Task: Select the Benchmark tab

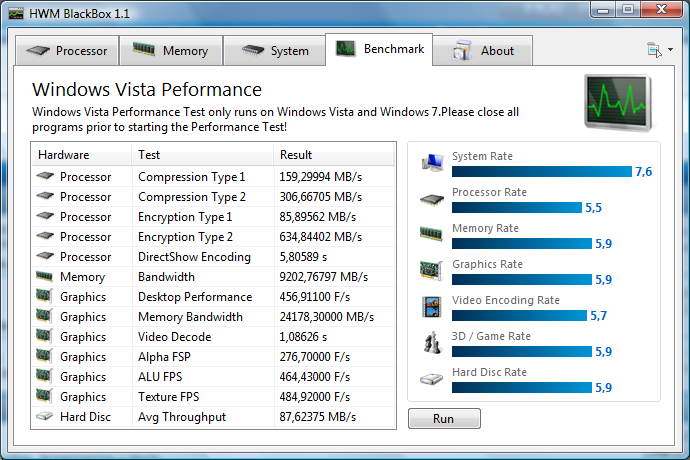Action: point(379,49)
